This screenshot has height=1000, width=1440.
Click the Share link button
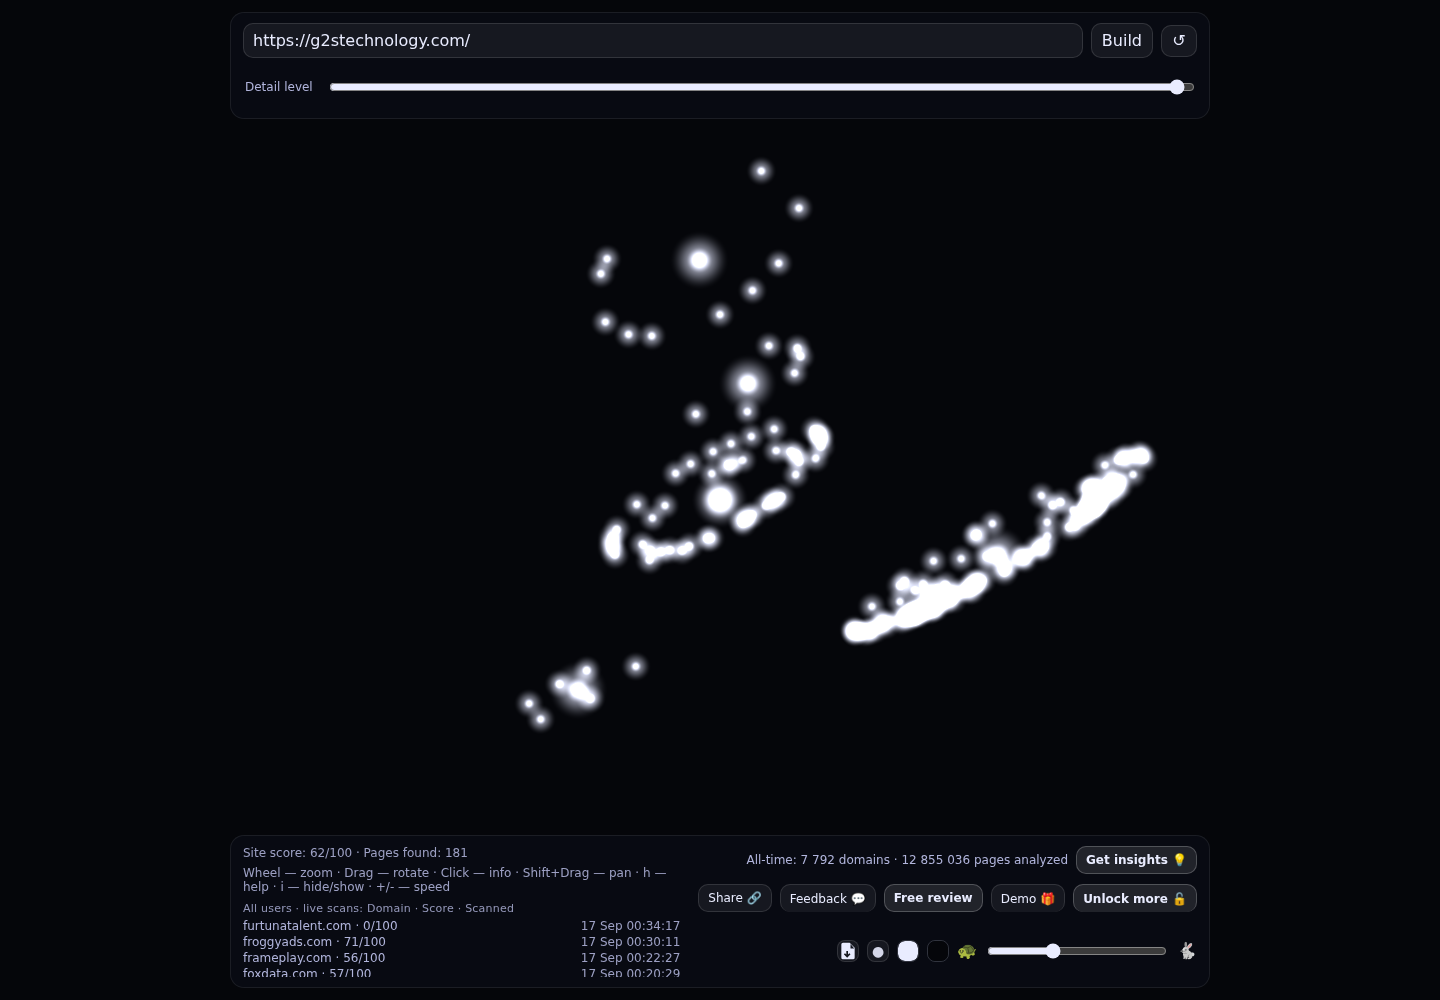point(735,898)
